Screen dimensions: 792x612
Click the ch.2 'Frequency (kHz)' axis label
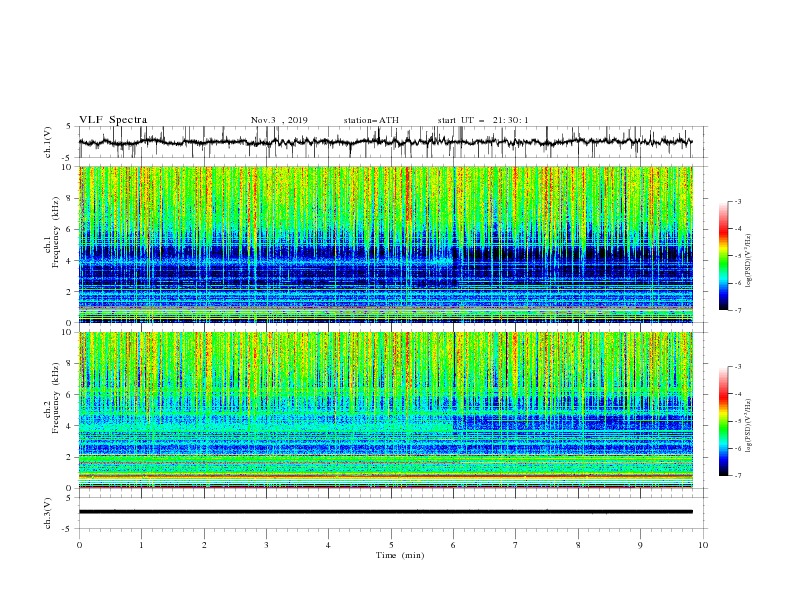(55, 398)
